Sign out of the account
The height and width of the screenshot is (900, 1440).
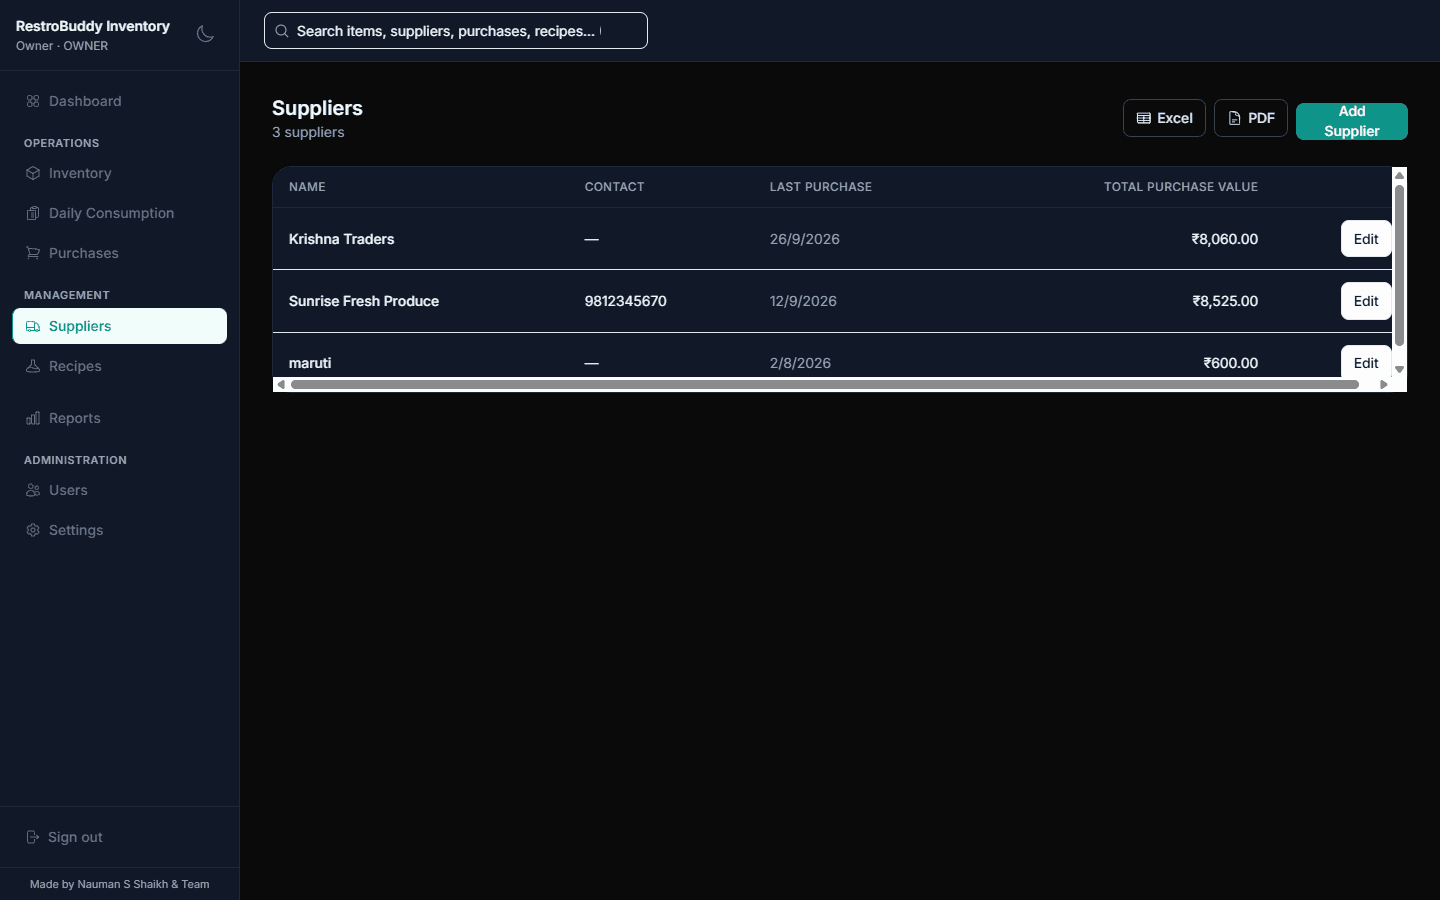120,837
